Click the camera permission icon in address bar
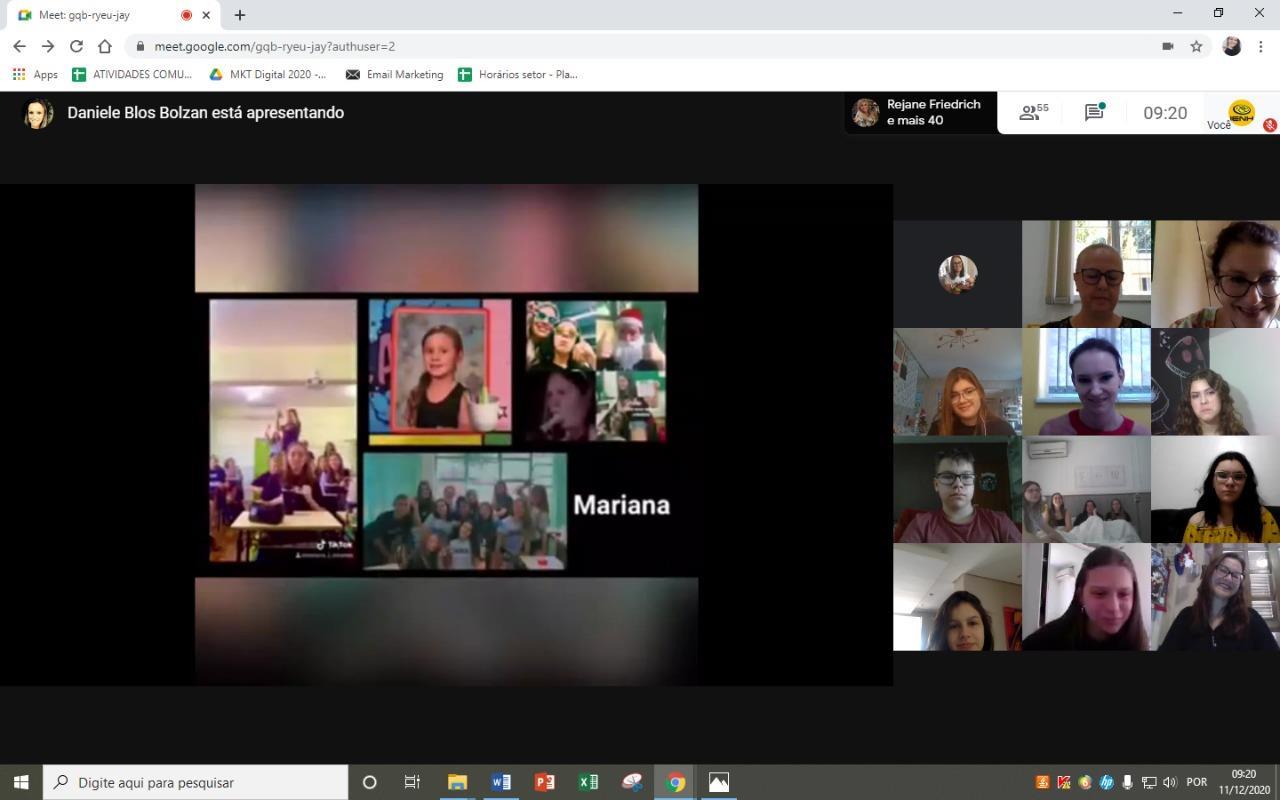 1167,46
